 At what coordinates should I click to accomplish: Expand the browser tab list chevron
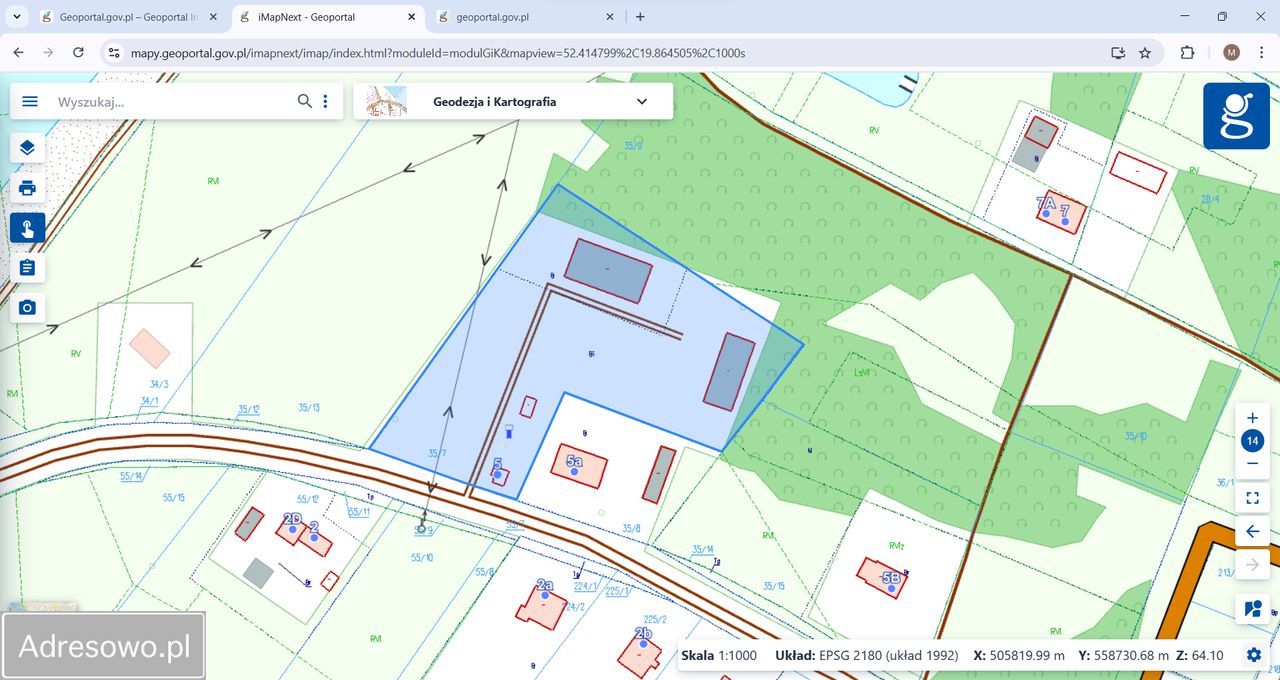click(17, 17)
